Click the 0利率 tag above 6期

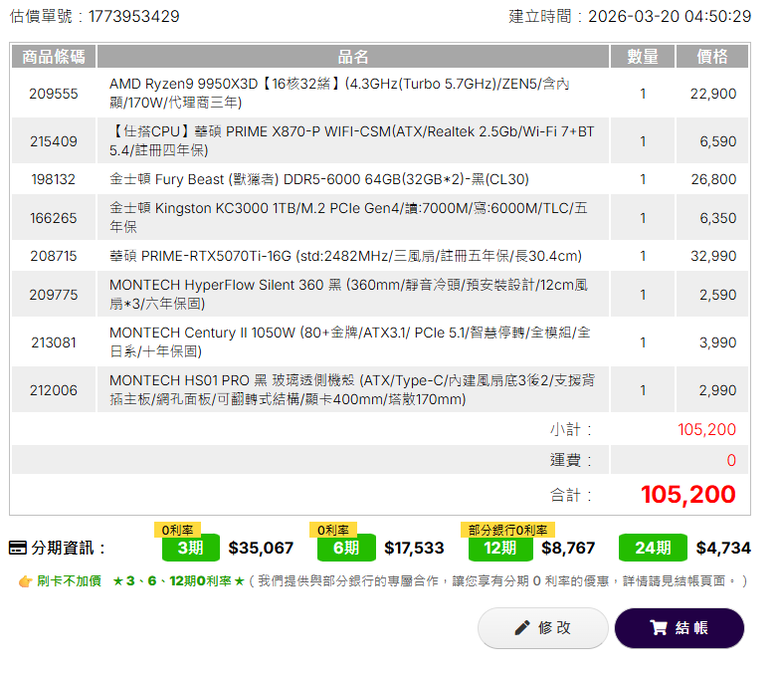(333, 530)
